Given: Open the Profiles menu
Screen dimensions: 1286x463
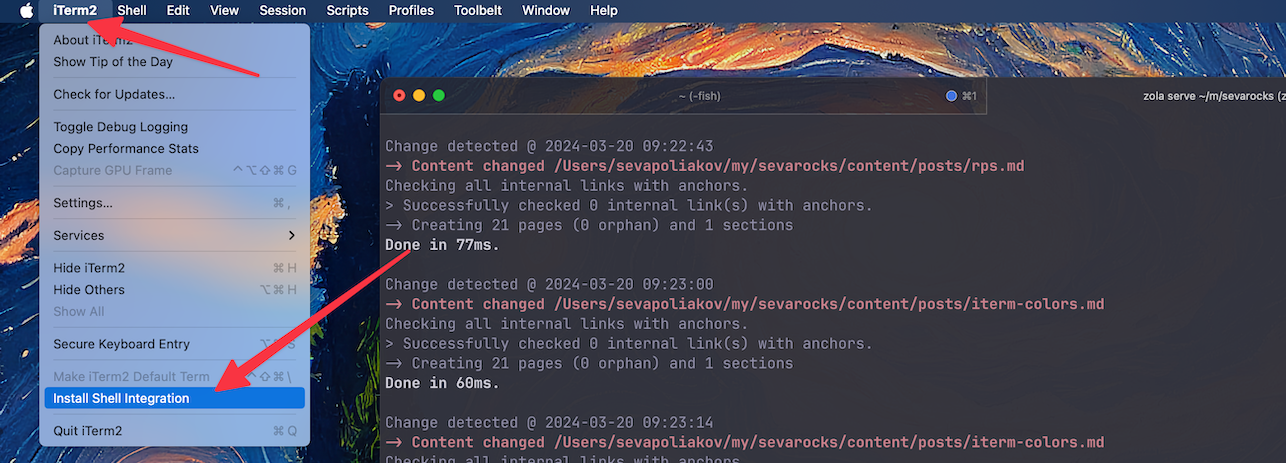Looking at the screenshot, I should pyautogui.click(x=411, y=10).
